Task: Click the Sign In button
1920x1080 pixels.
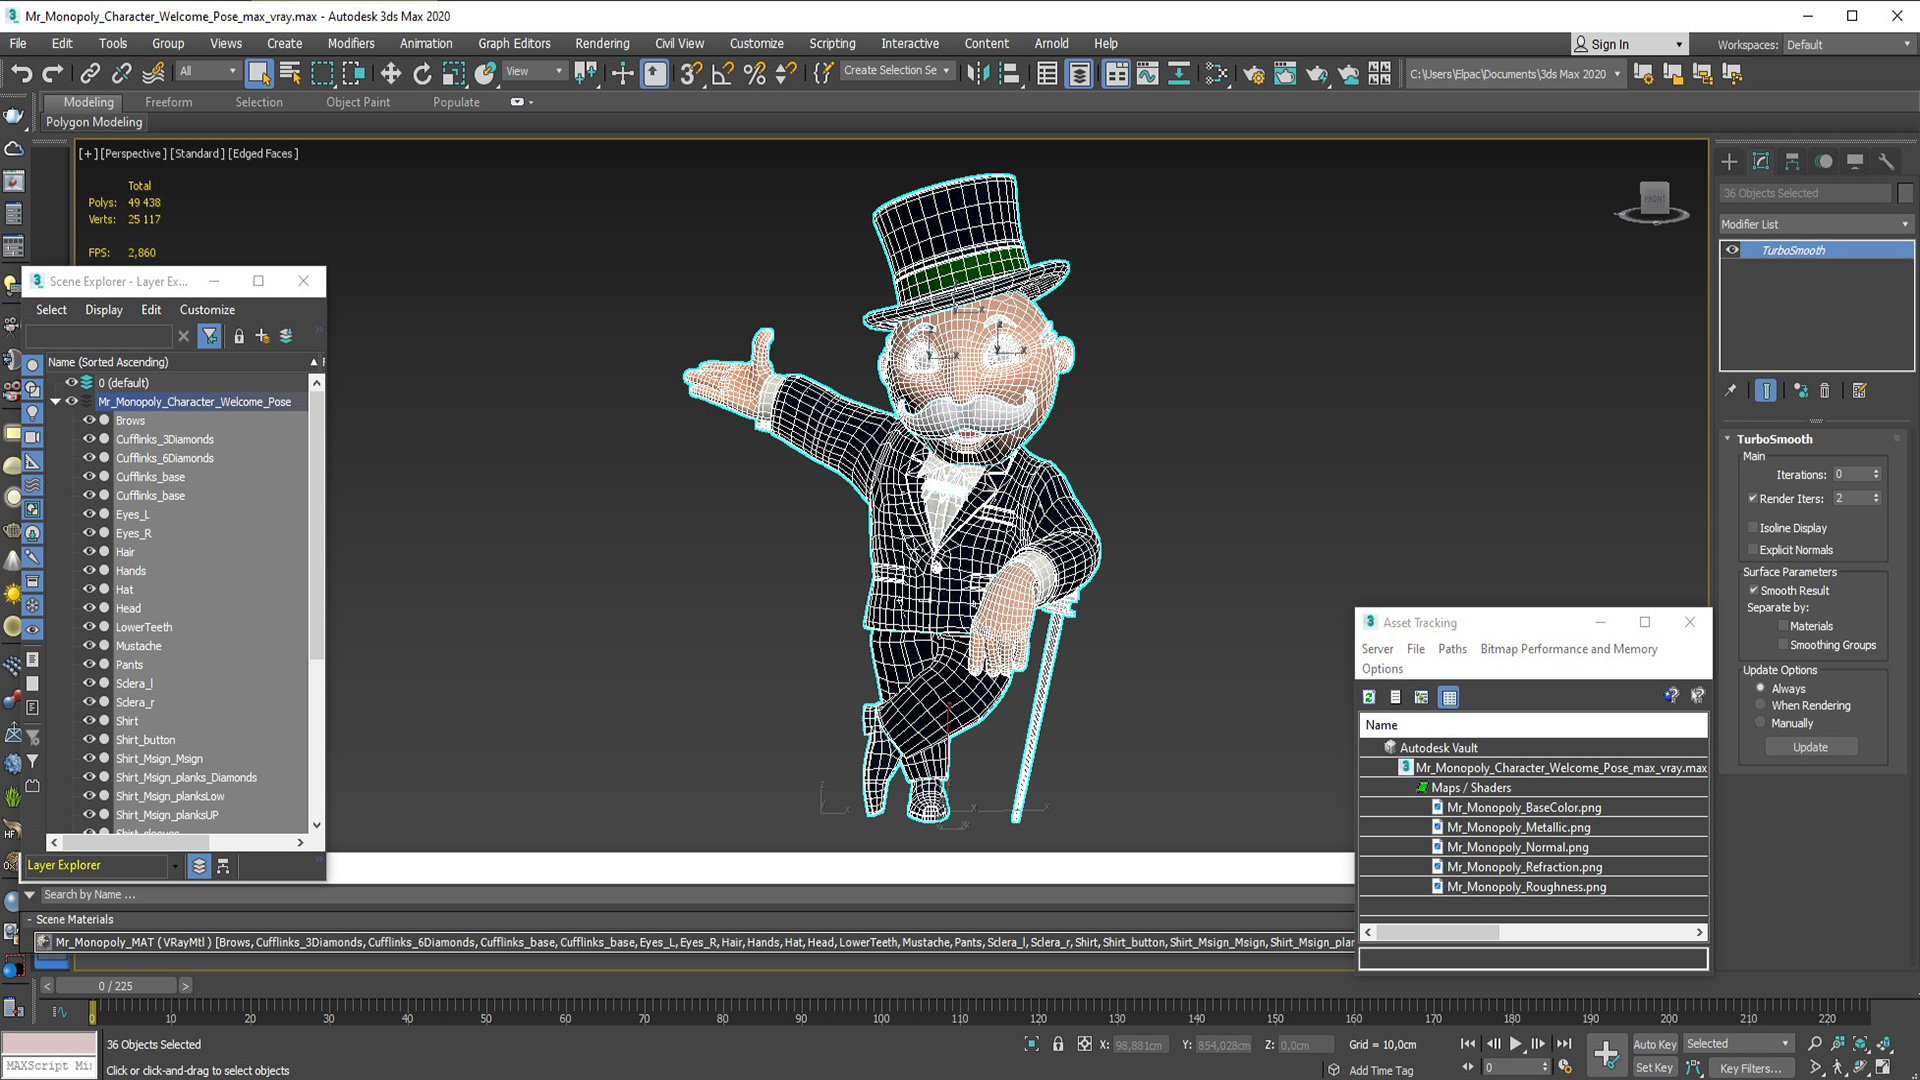Action: click(x=1628, y=44)
